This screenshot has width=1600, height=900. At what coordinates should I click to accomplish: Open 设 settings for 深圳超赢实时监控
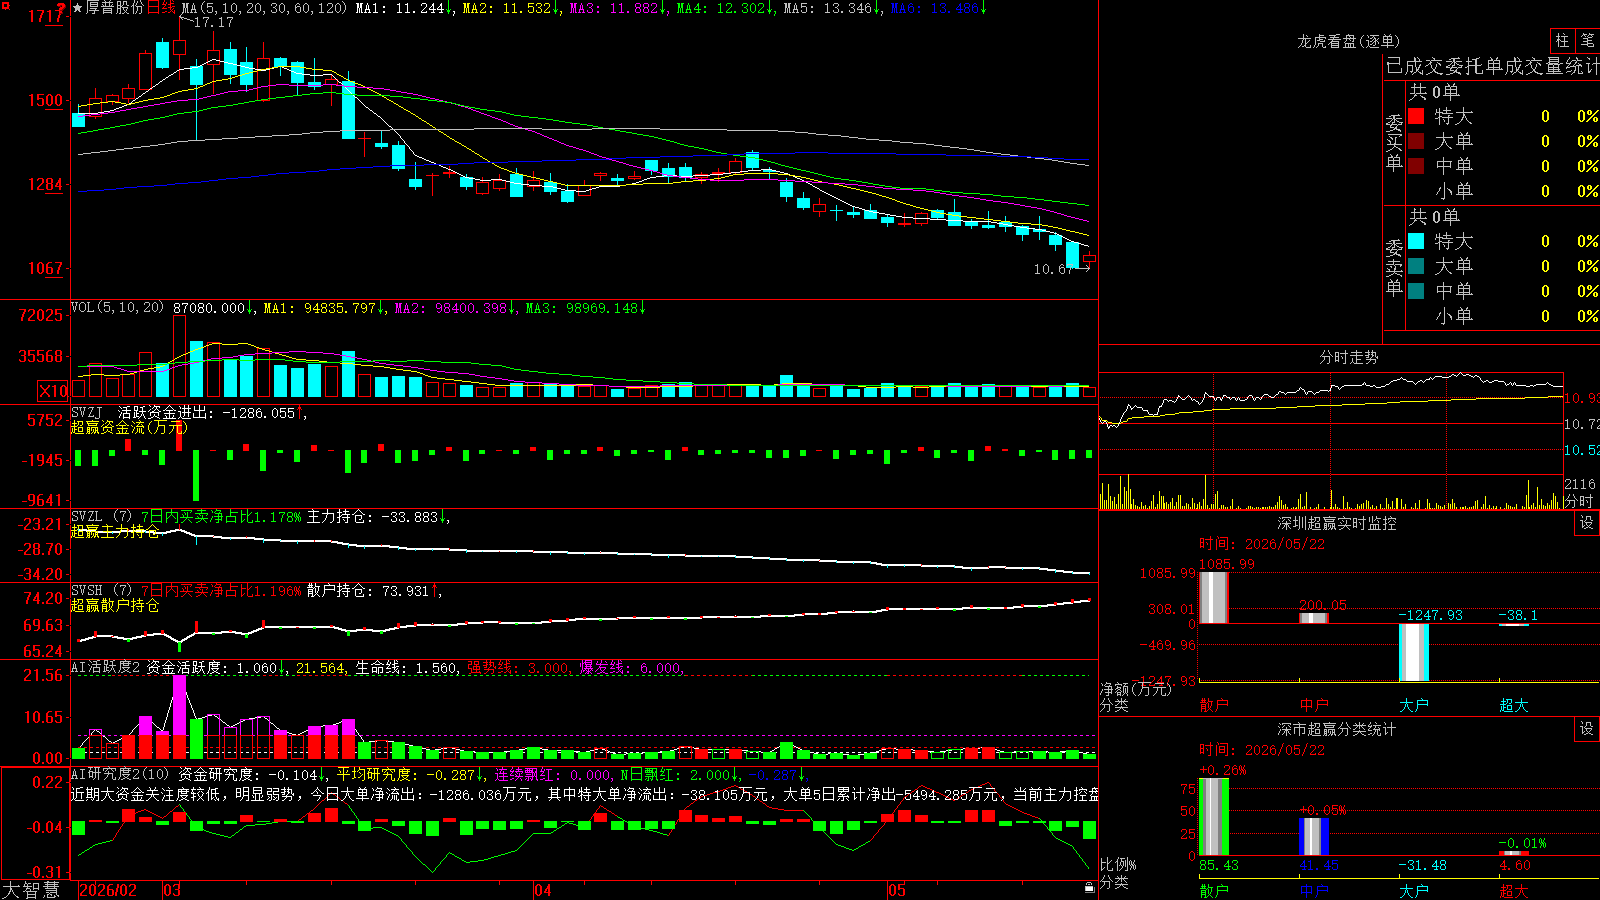click(x=1587, y=523)
